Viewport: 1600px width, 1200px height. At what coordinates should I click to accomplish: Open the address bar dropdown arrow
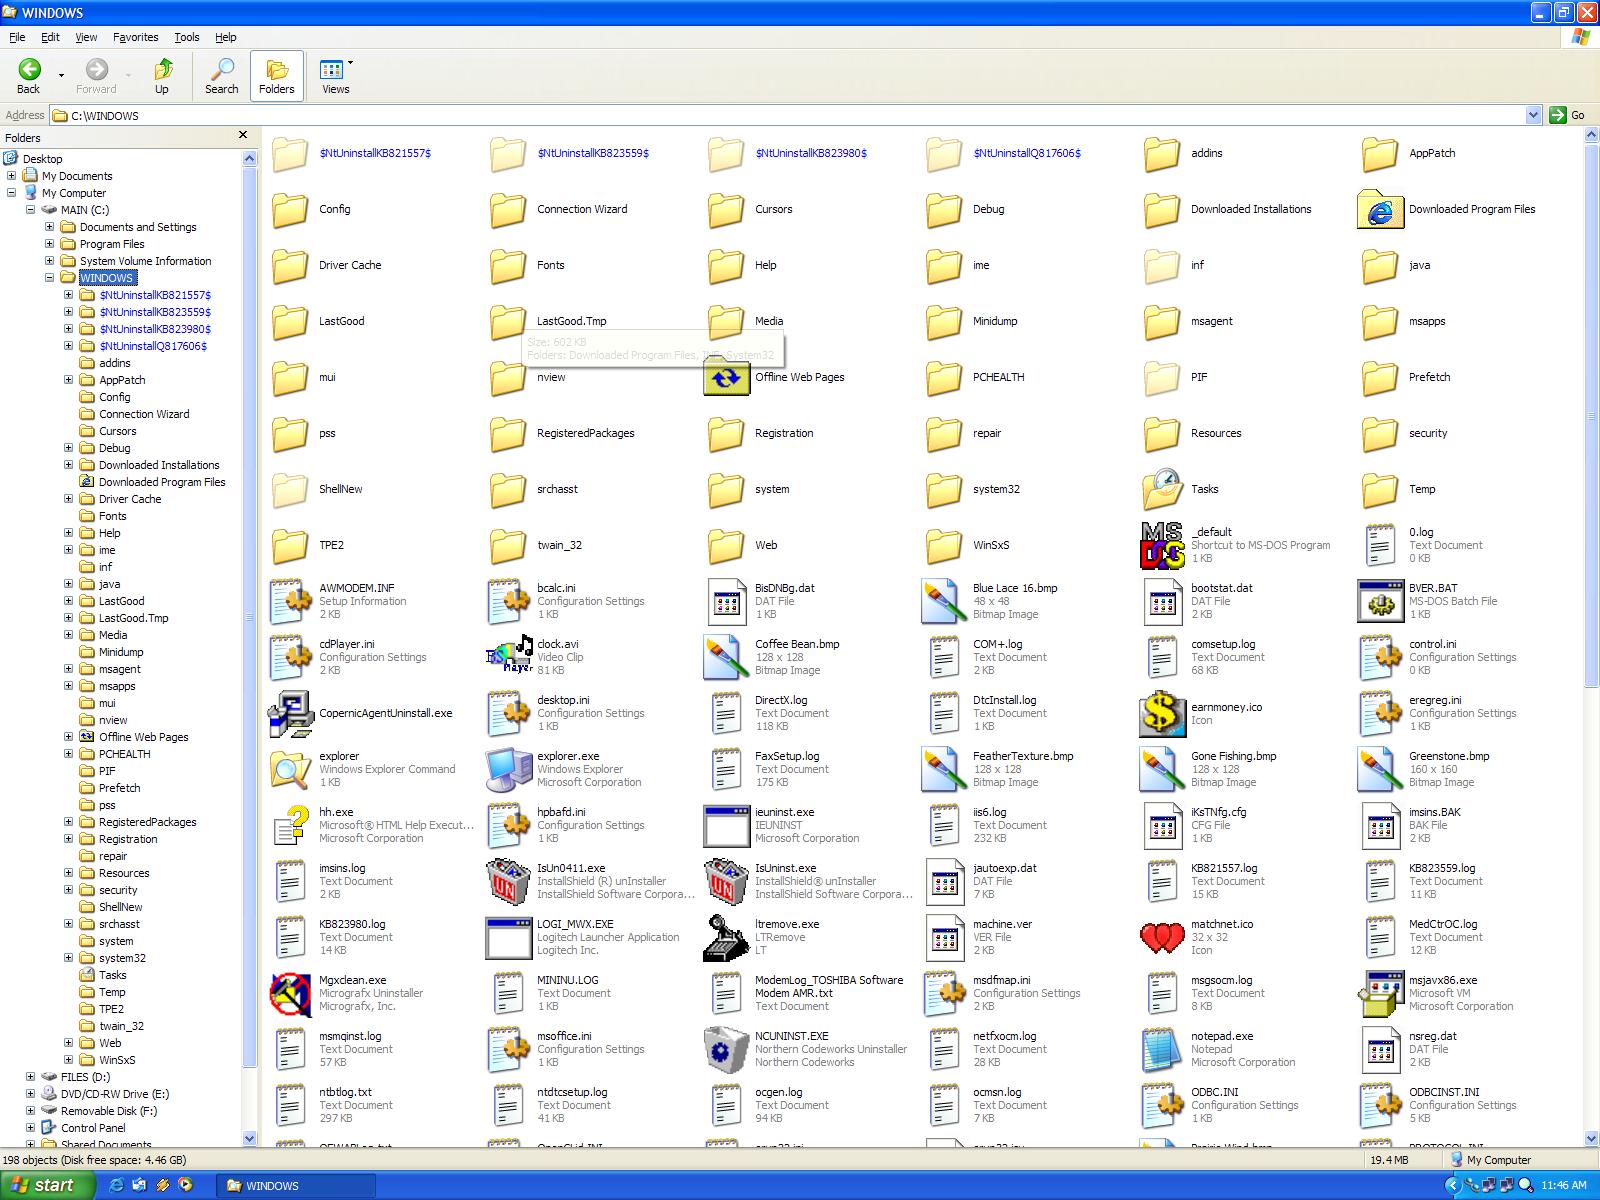[x=1533, y=115]
